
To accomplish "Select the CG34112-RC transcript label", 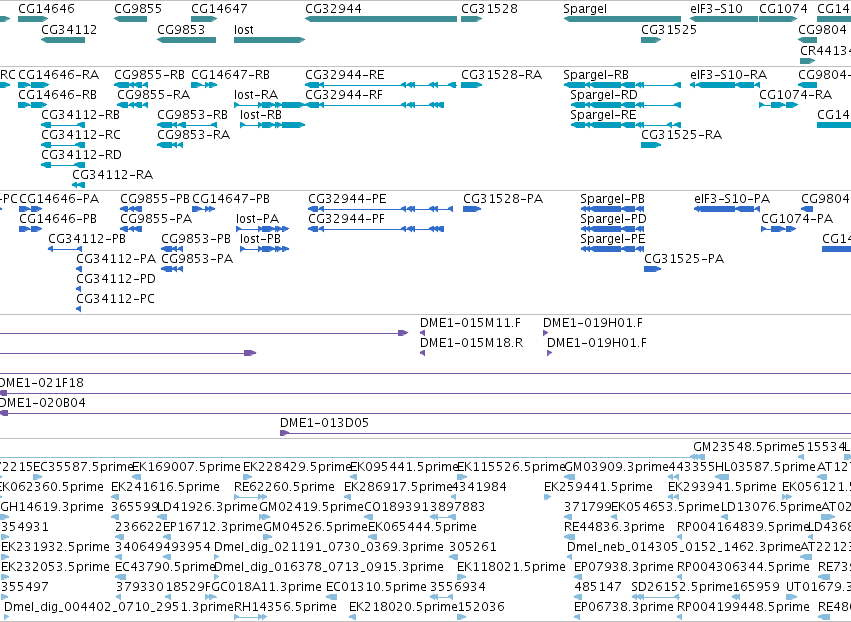I will 81,135.
